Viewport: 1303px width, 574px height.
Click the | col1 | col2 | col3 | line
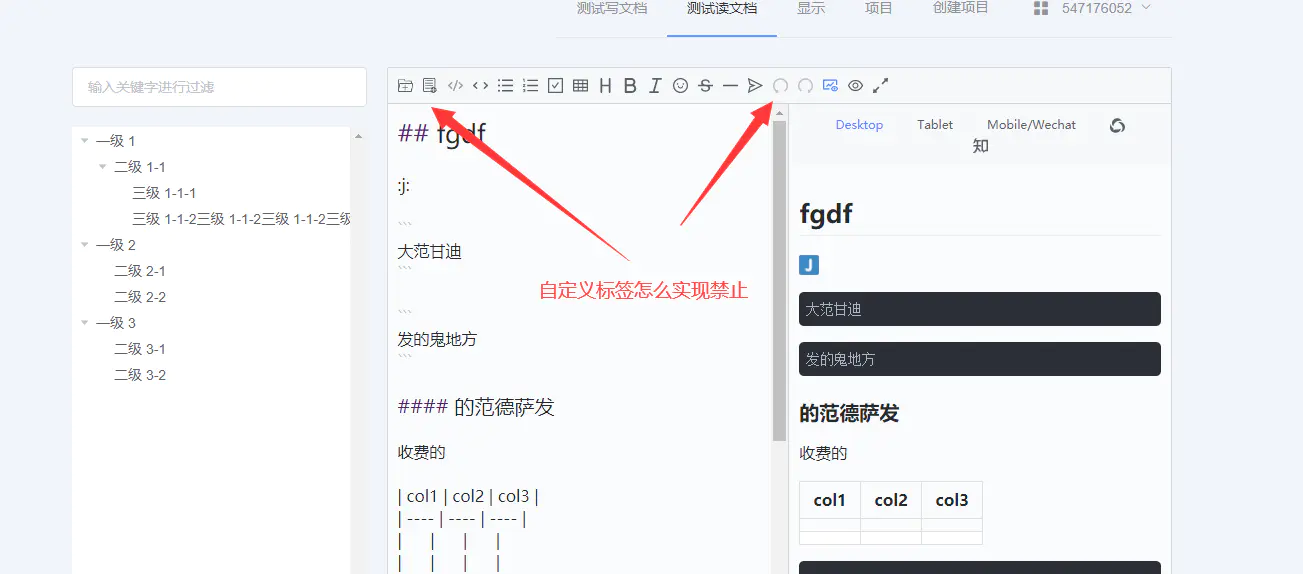click(x=469, y=497)
